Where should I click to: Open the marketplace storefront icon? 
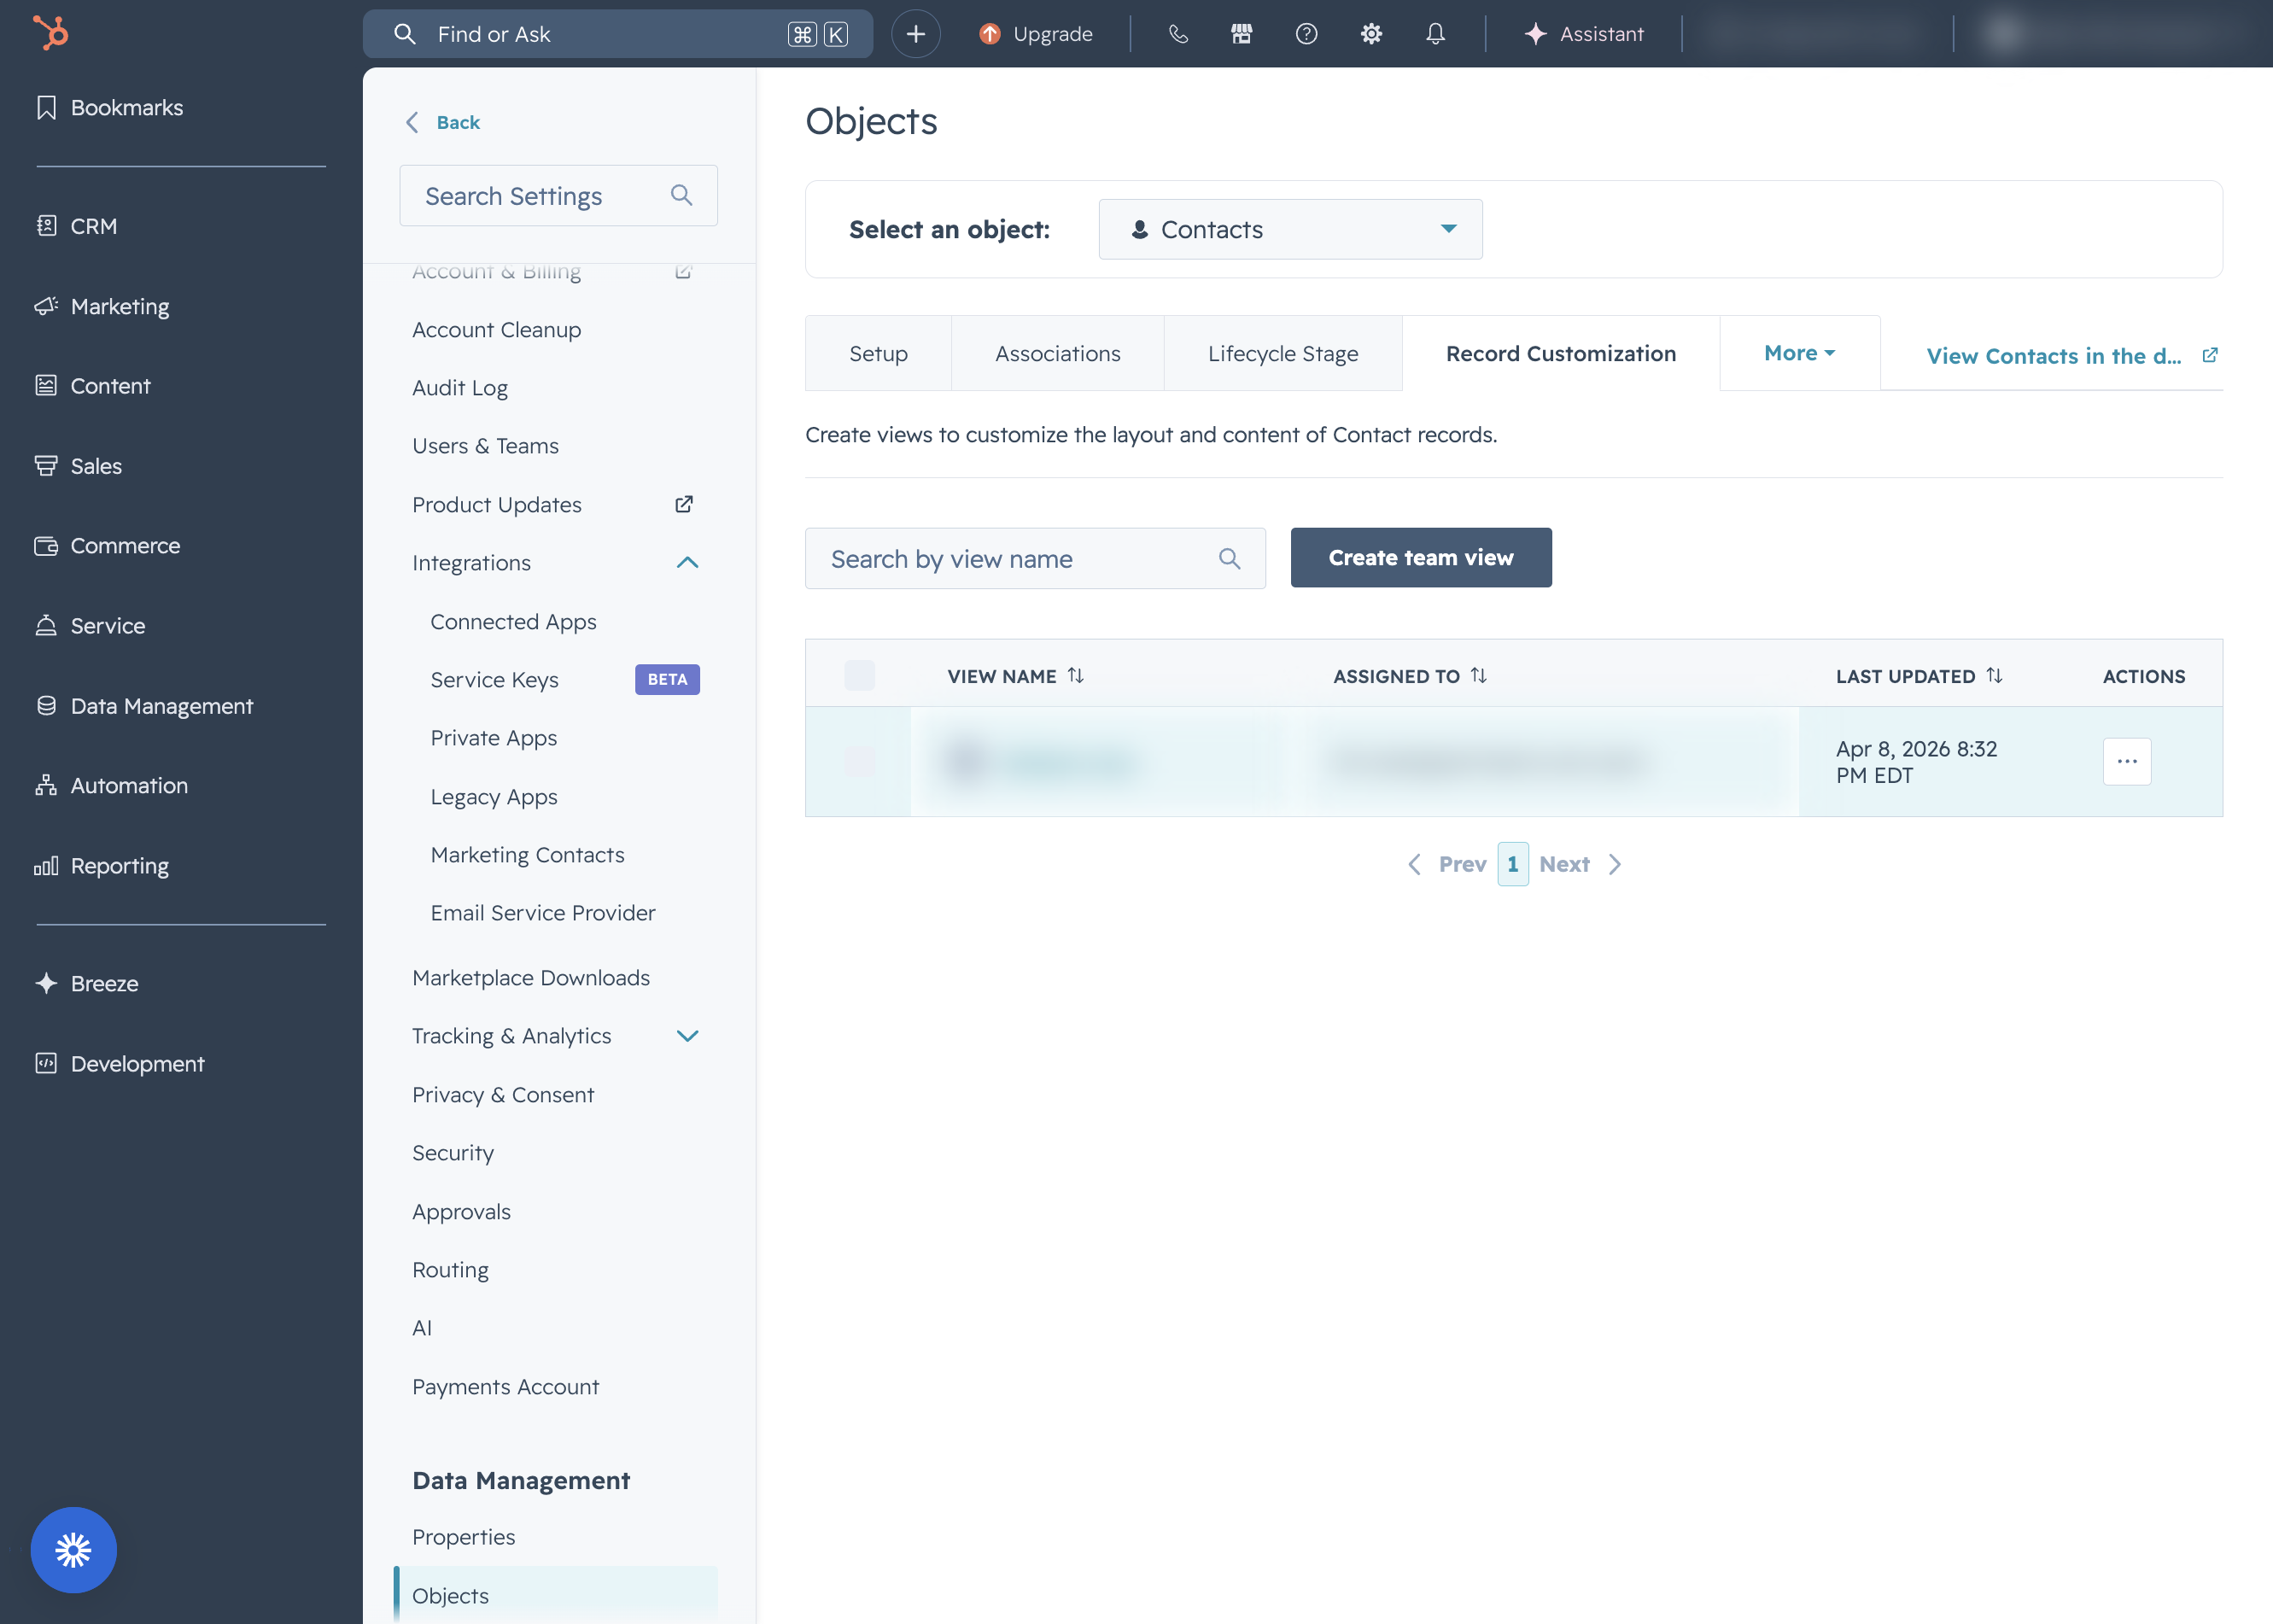click(x=1241, y=34)
